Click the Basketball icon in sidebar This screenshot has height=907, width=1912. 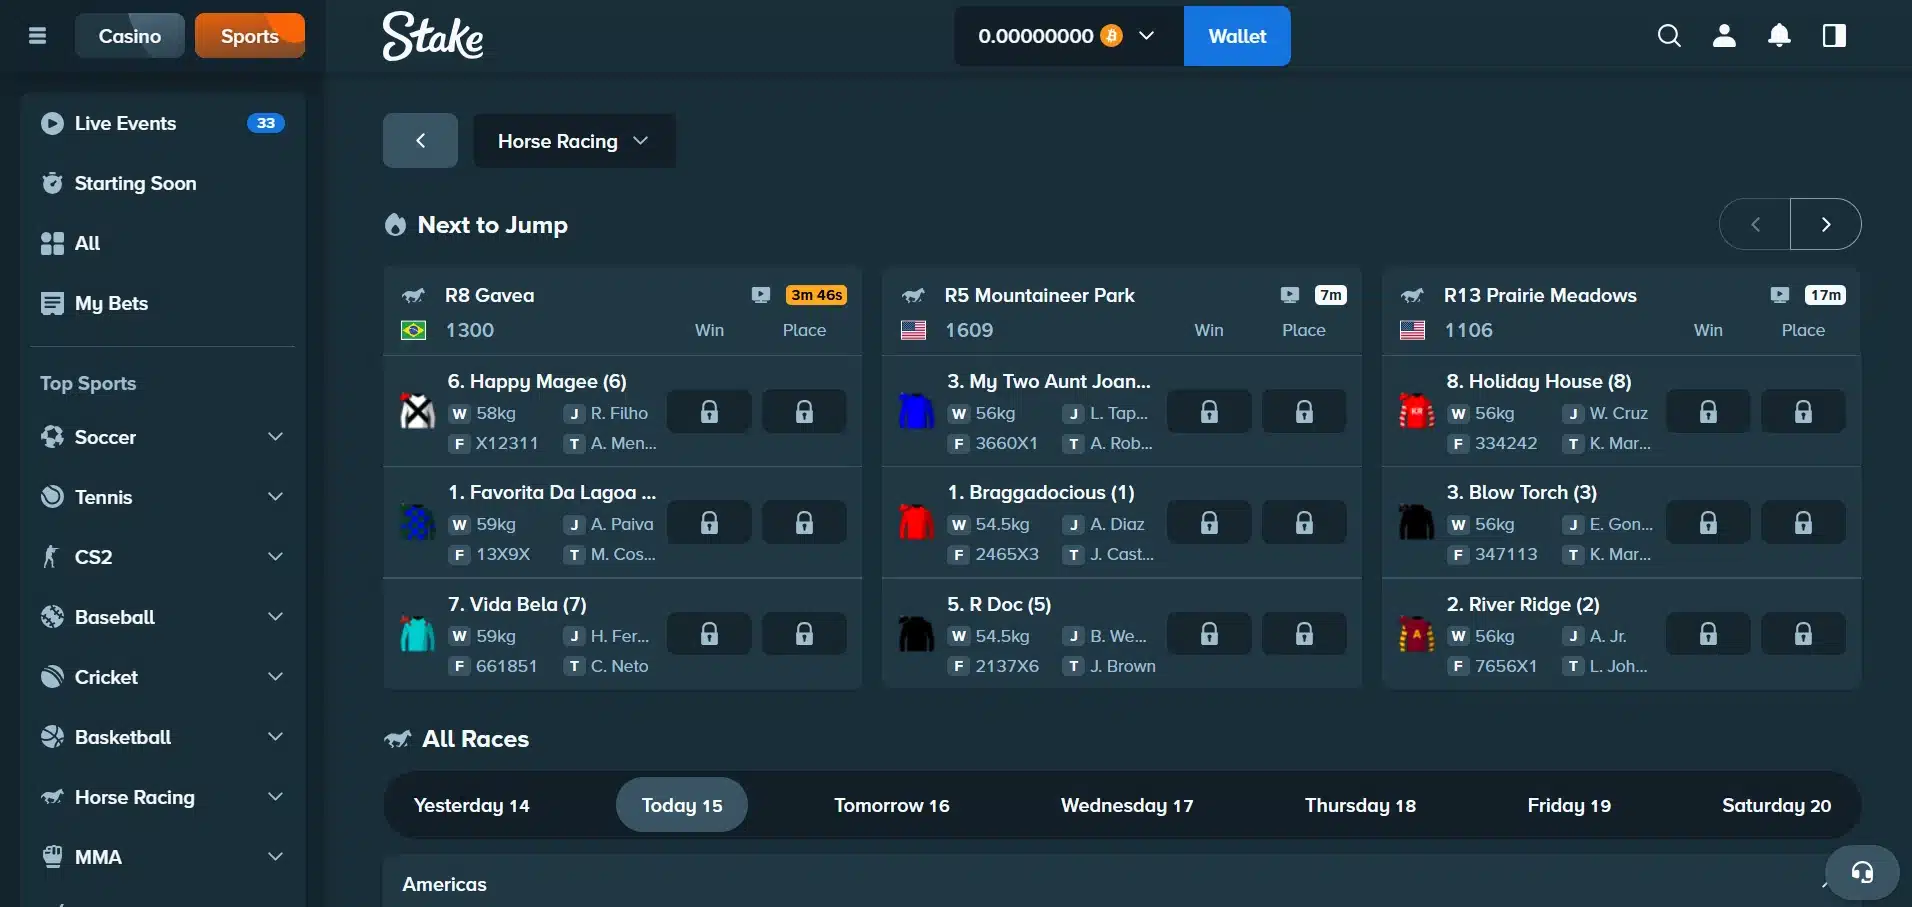52,737
